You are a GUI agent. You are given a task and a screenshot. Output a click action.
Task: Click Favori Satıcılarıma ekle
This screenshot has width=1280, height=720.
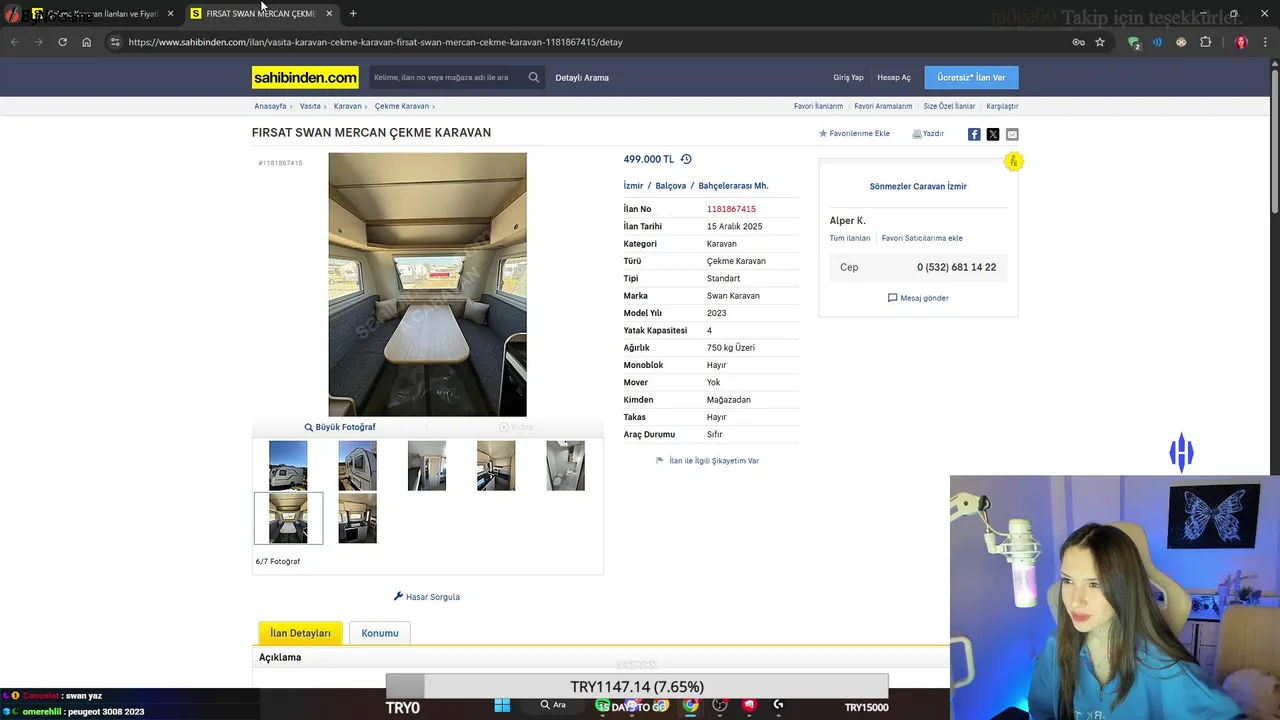pyautogui.click(x=922, y=239)
